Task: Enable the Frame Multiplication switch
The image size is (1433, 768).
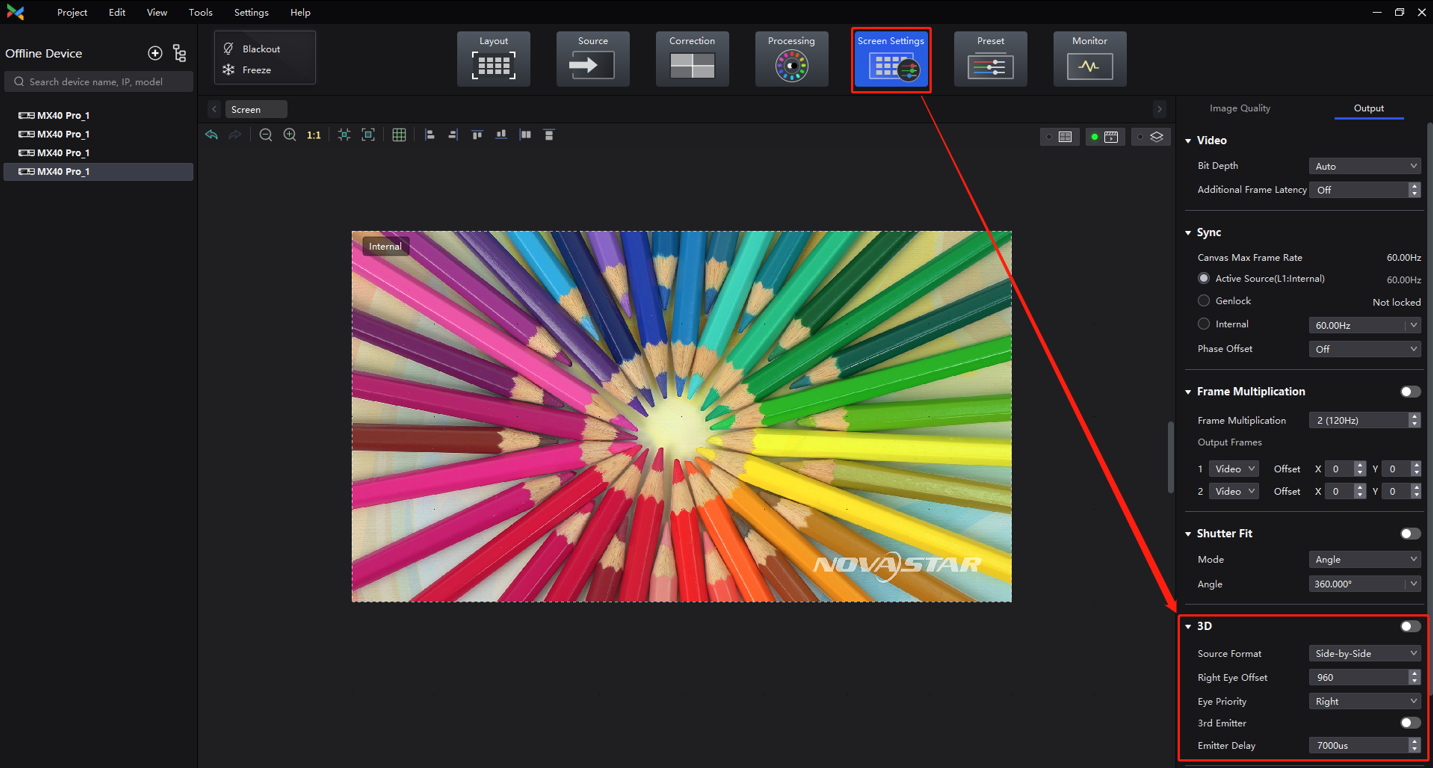Action: (1410, 392)
